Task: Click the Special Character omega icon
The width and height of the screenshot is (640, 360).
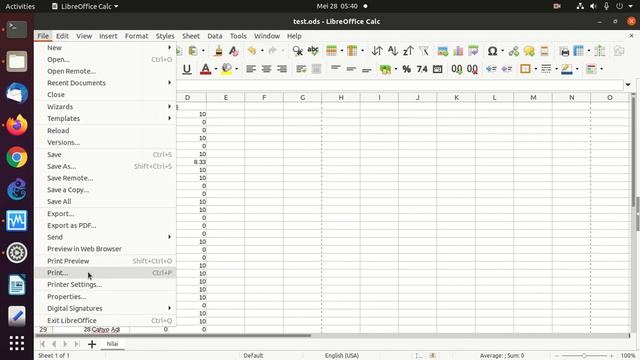Action: tap(492, 51)
